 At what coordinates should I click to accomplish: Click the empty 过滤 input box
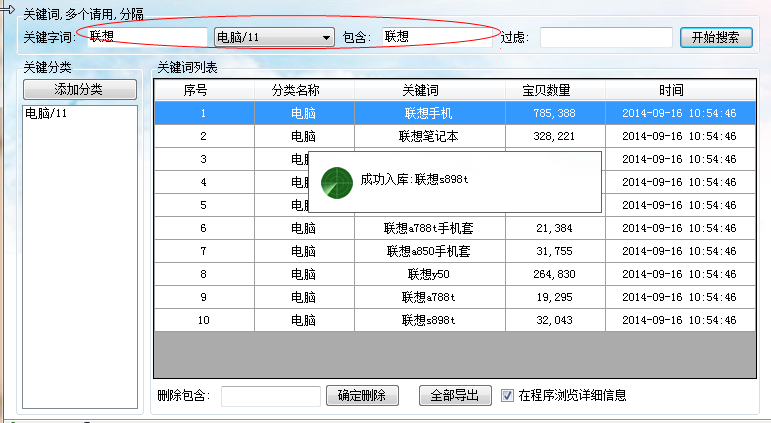tap(606, 37)
